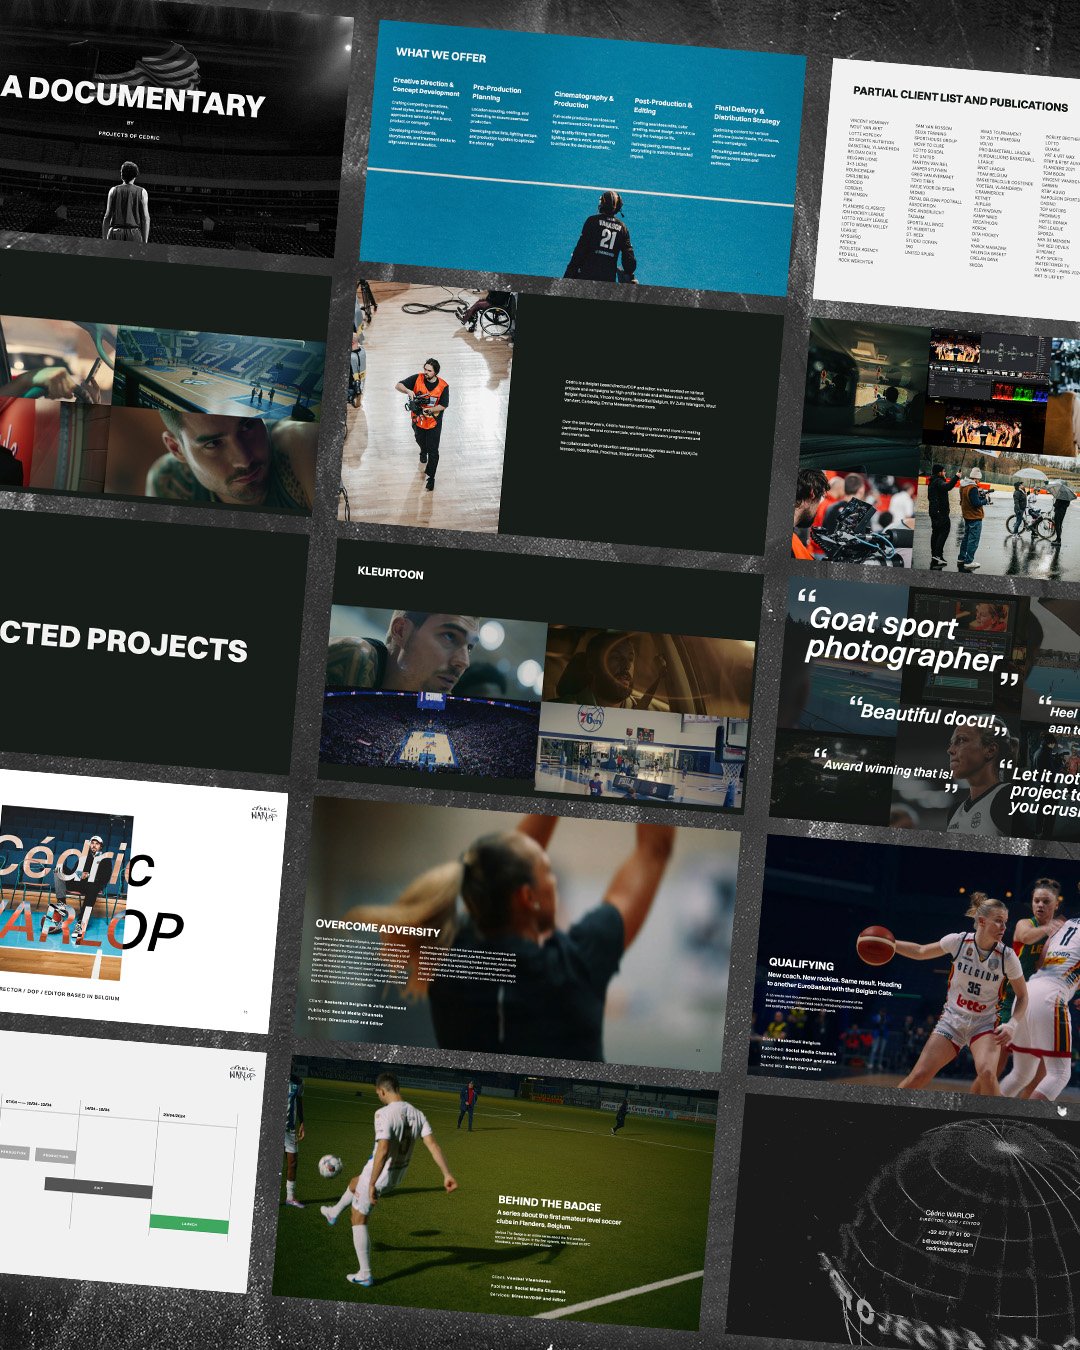Click the 'BEHIND THE BADGE' heading
The image size is (1080, 1350).
(549, 1203)
